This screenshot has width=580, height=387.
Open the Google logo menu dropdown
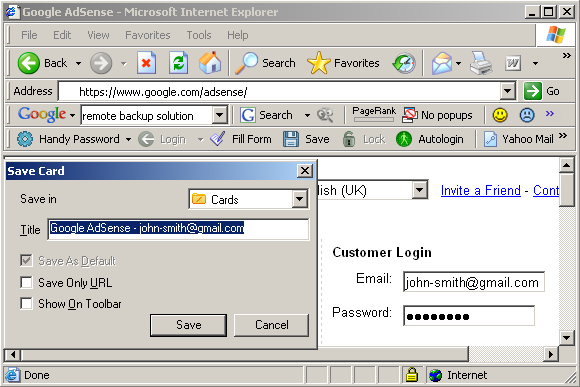coord(72,115)
